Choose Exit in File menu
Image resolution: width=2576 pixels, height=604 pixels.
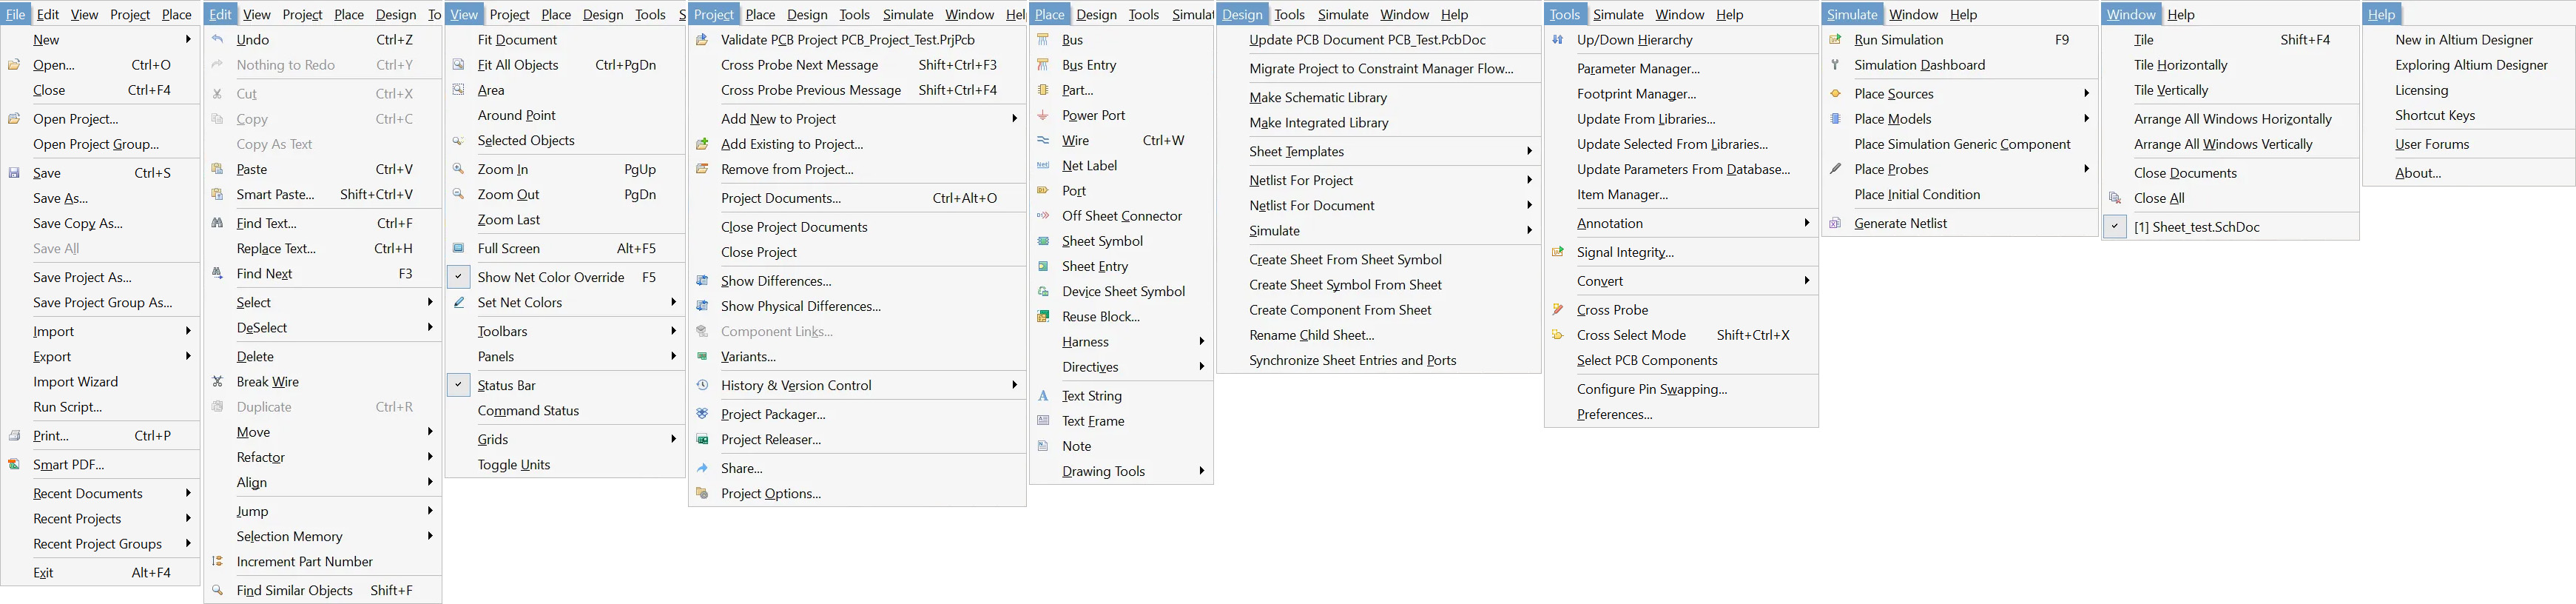tap(43, 573)
